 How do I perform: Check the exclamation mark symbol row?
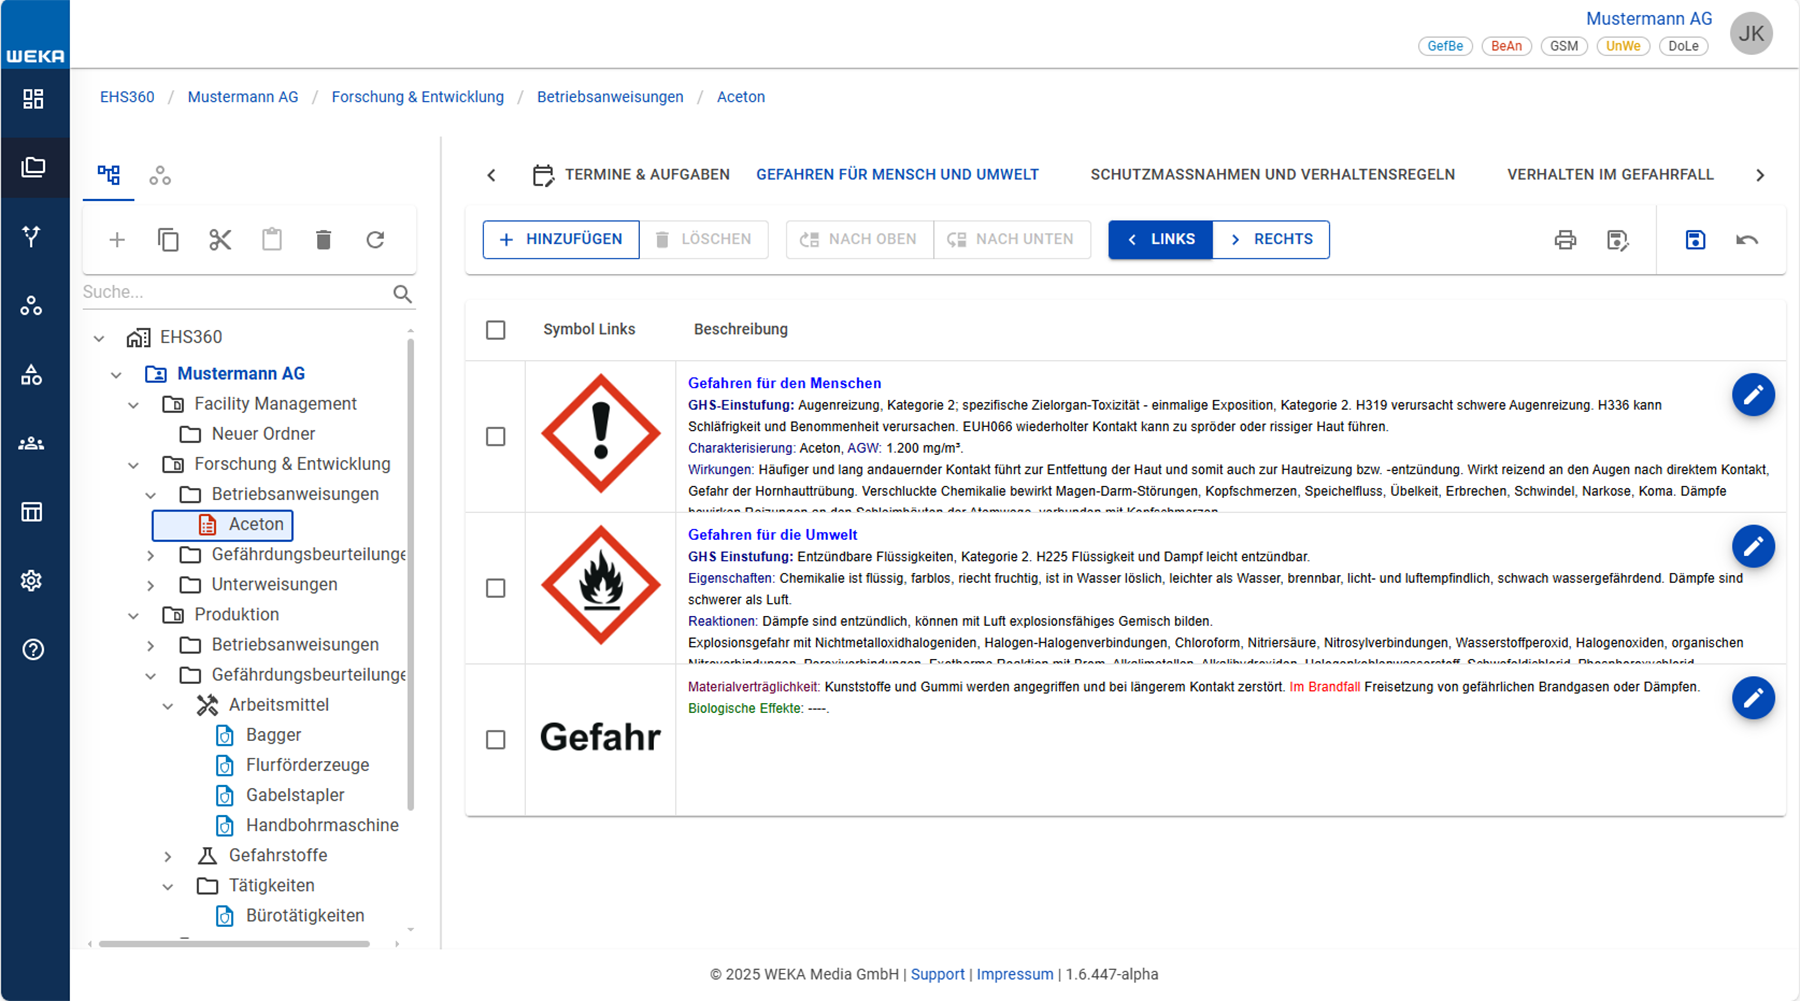(496, 437)
